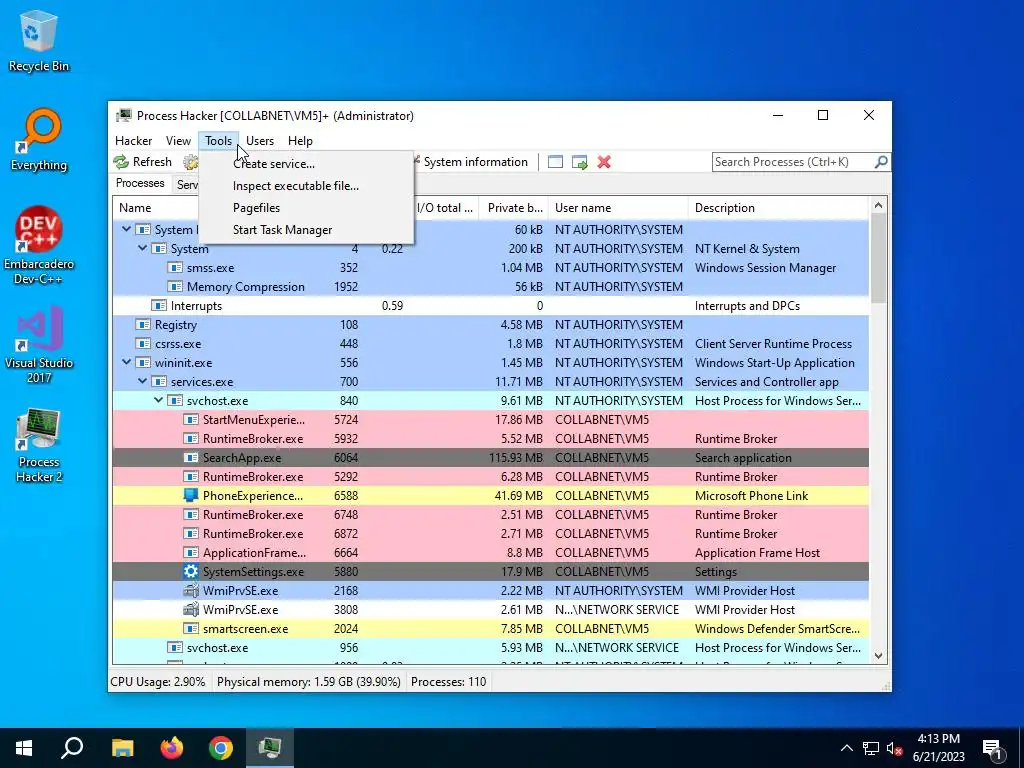This screenshot has width=1024, height=768.
Task: Open the Users menu
Action: click(x=260, y=140)
